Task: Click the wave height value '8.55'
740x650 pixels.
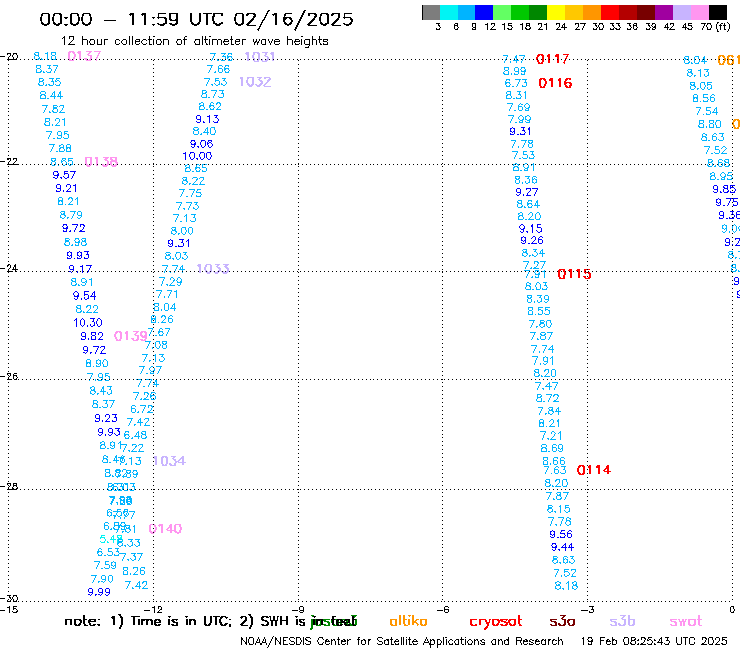Action: coord(539,312)
